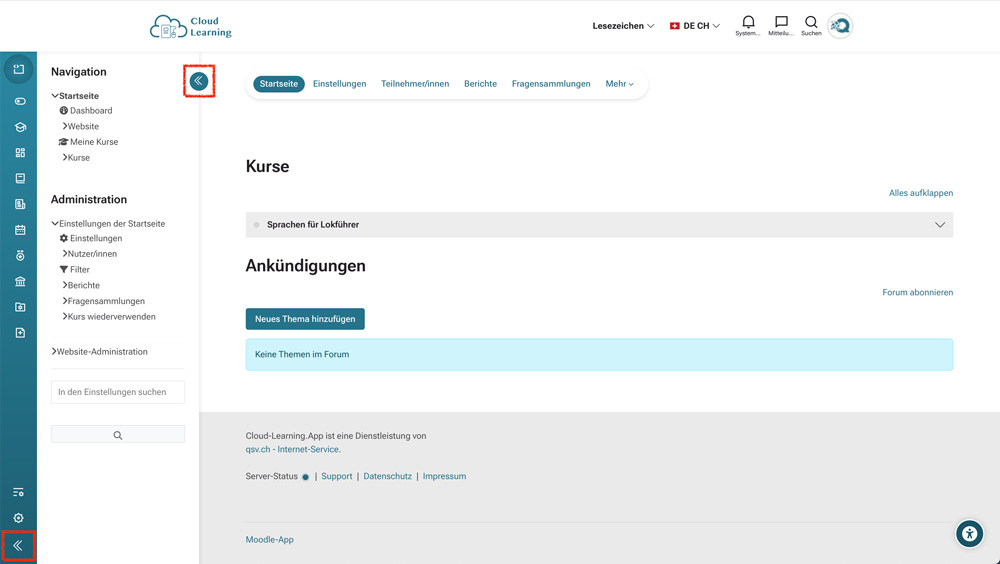Viewport: 1000px width, 564px height.
Task: Expand the Sprachen für Lokführer course section
Action: click(939, 225)
